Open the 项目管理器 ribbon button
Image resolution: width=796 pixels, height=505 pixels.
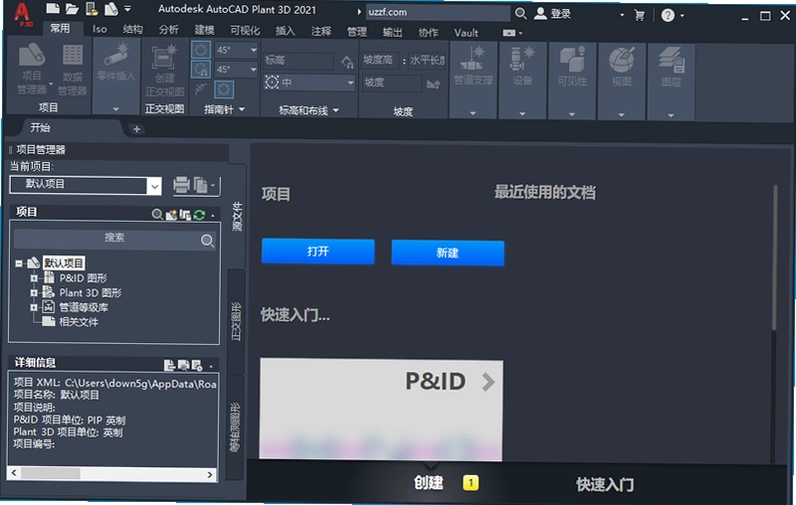click(31, 70)
